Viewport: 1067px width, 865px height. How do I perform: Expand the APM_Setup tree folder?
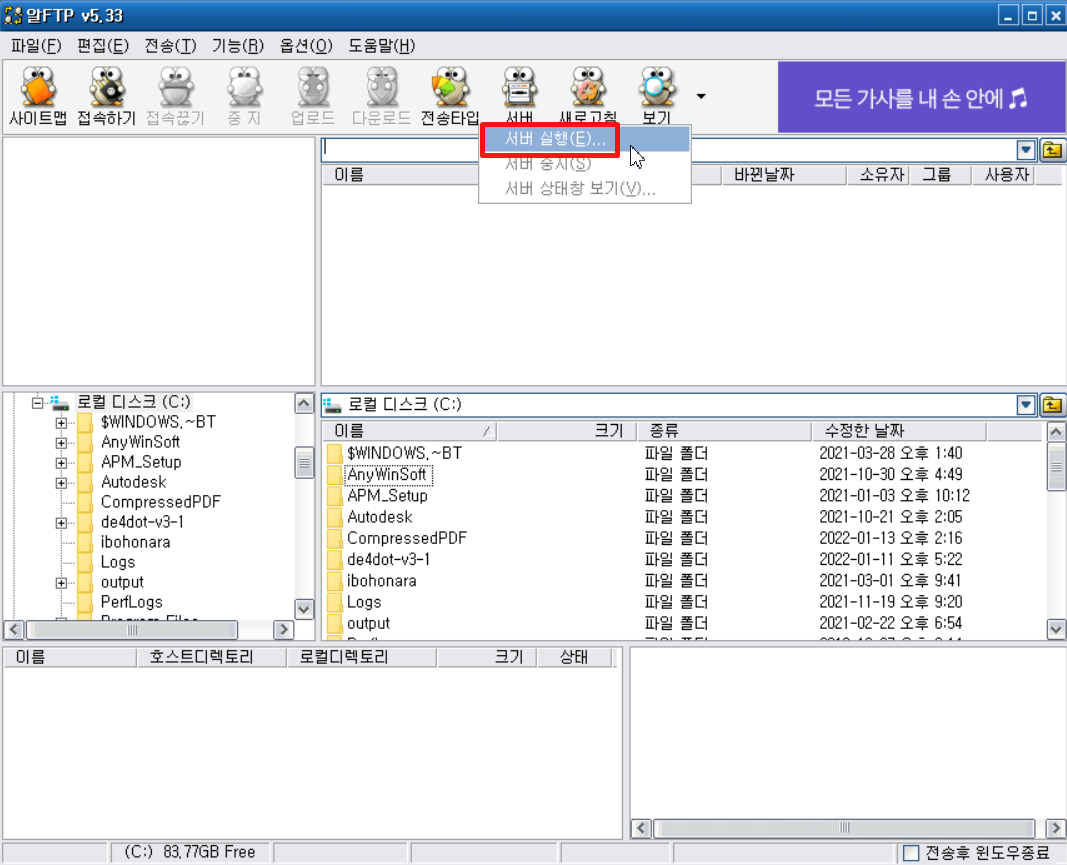tap(61, 463)
